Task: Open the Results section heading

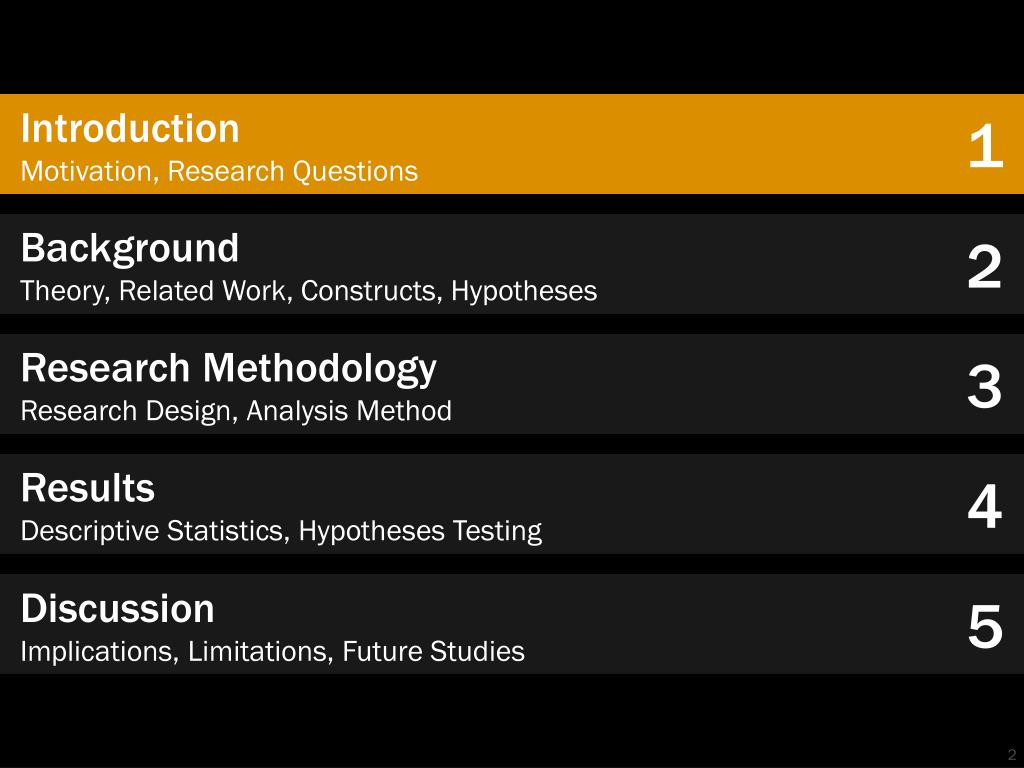Action: click(88, 488)
